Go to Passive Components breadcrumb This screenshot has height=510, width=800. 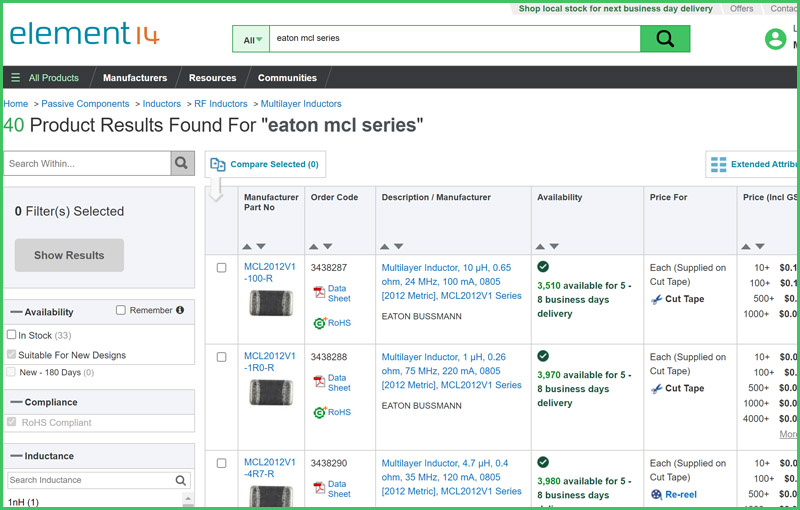click(85, 104)
